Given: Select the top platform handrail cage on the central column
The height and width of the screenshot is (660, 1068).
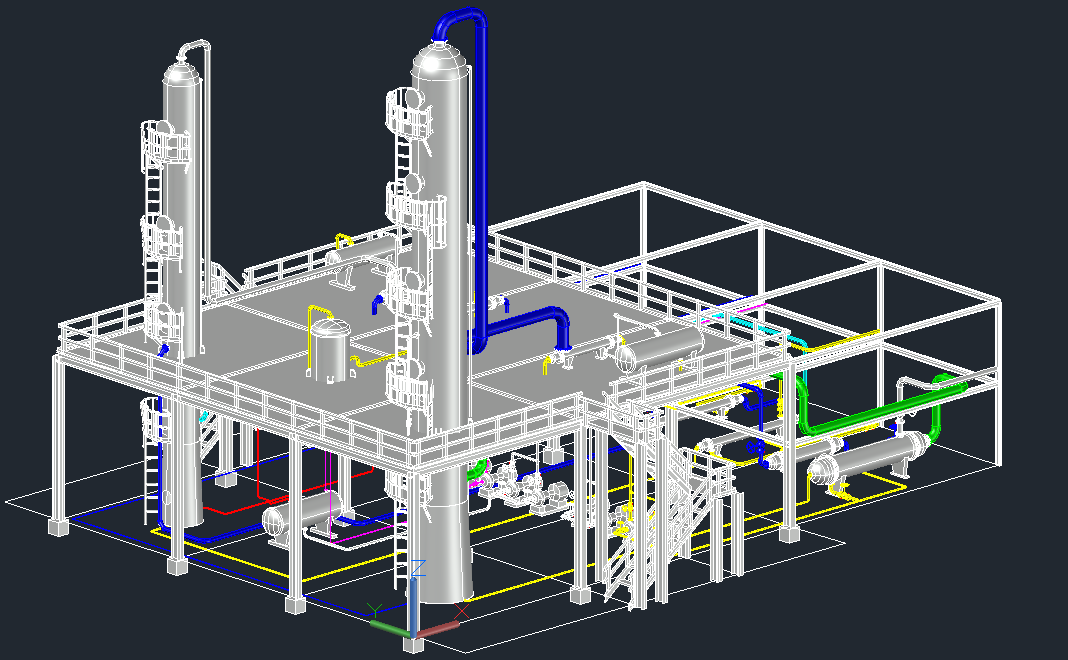Looking at the screenshot, I should pyautogui.click(x=409, y=112).
